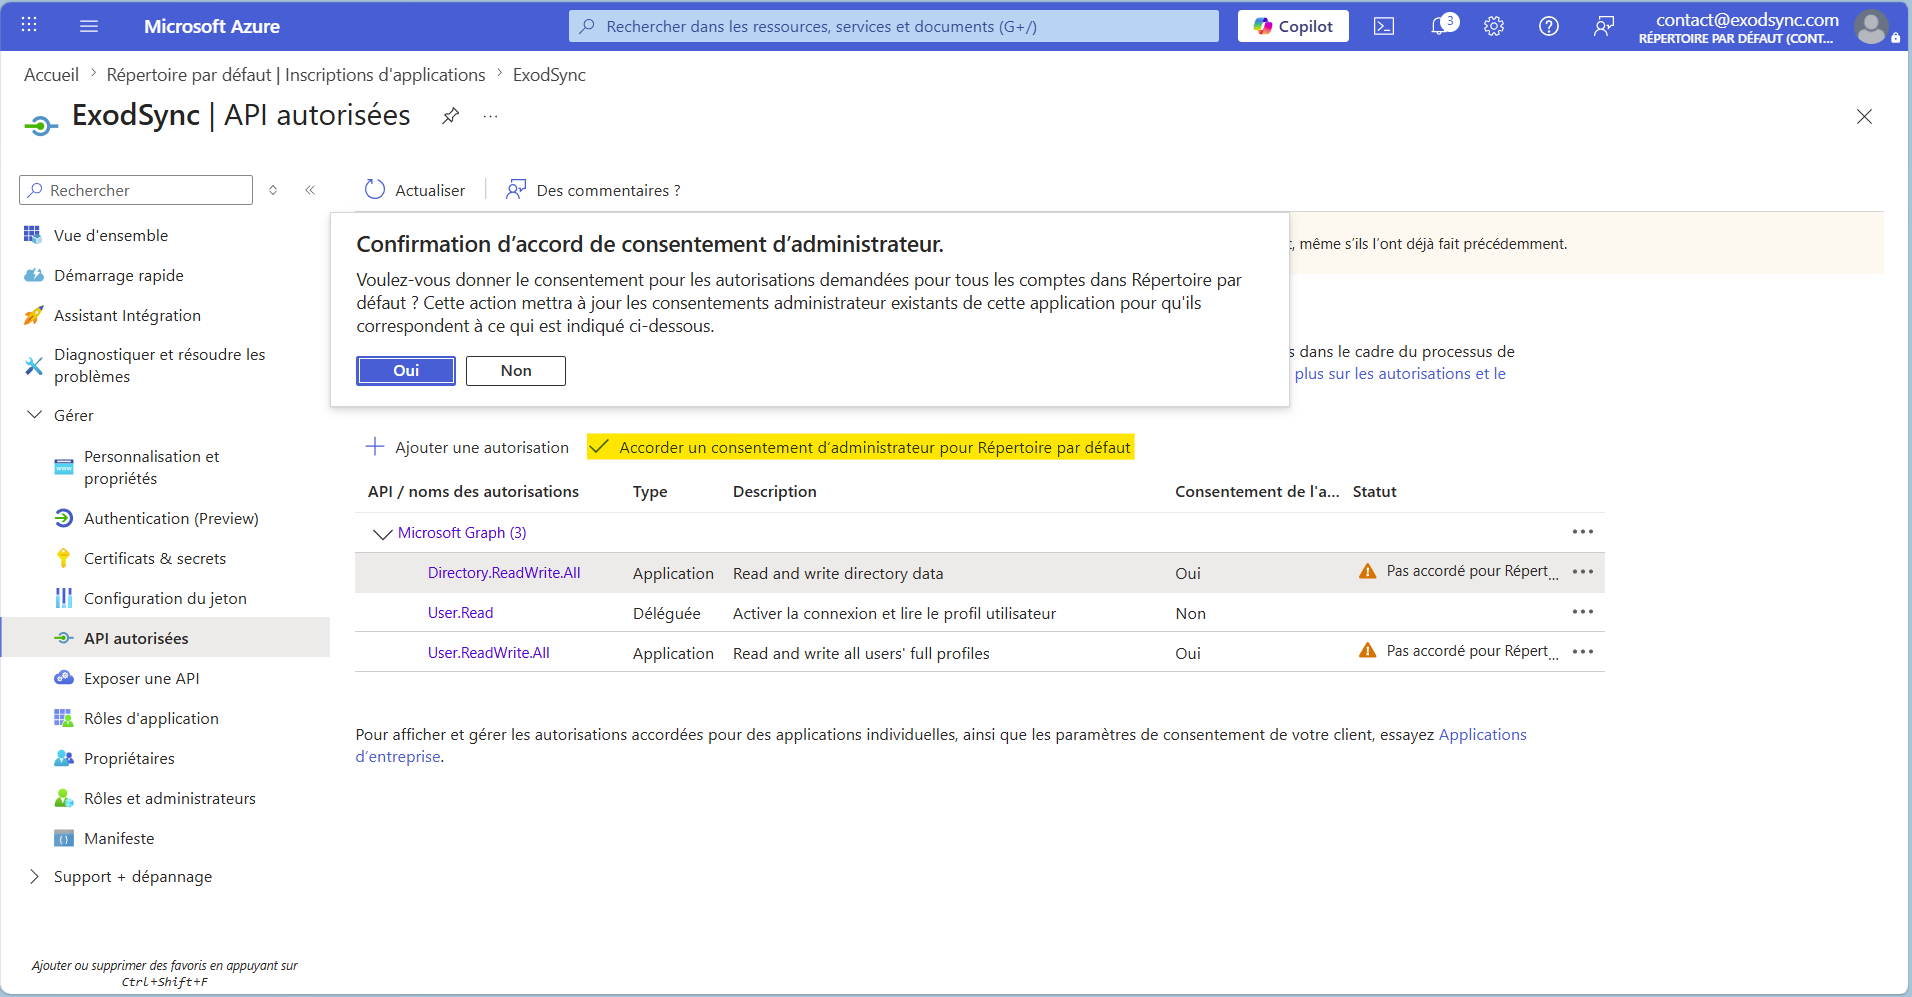This screenshot has width=1912, height=997.
Task: Click Ajouter une autorisation
Action: 467,447
